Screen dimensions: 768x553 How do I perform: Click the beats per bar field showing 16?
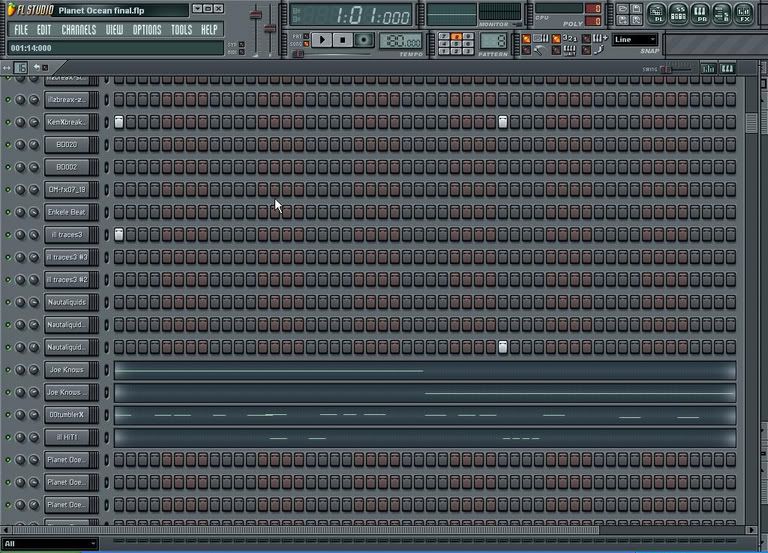tap(21, 68)
